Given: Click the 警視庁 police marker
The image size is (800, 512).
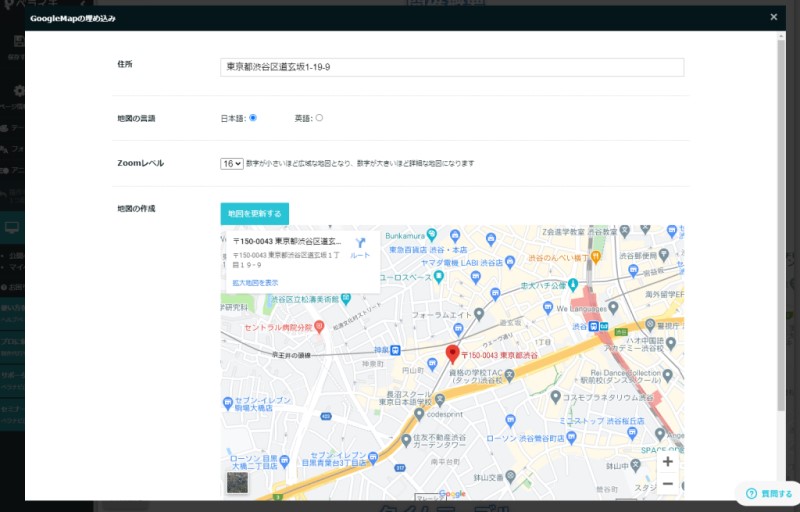Looking at the screenshot, I should click(x=650, y=324).
